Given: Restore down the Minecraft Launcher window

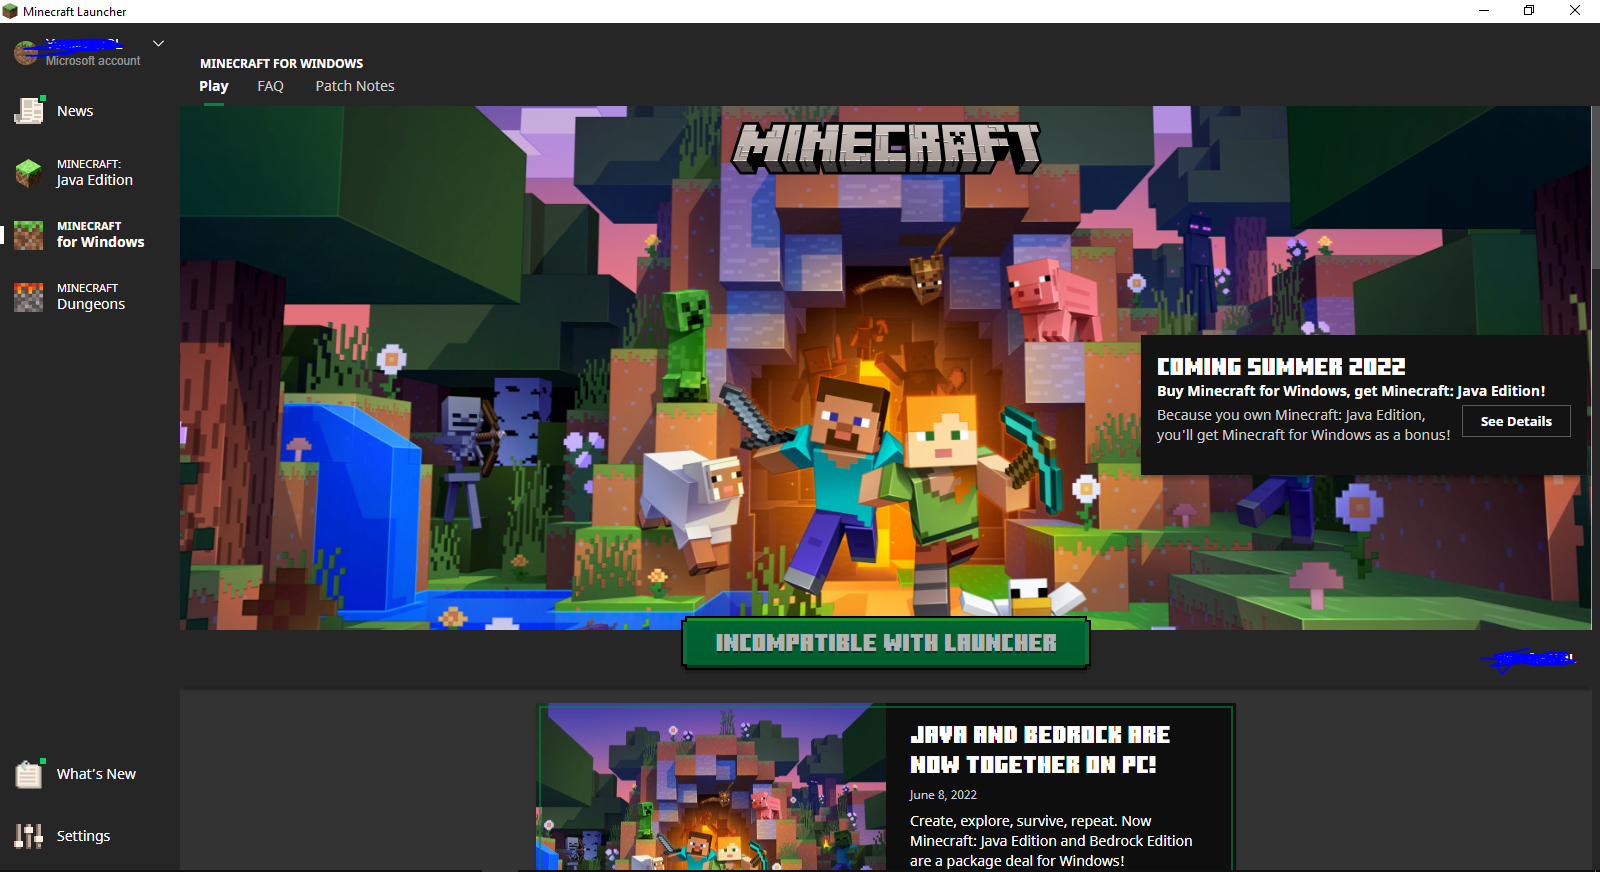Looking at the screenshot, I should point(1529,11).
